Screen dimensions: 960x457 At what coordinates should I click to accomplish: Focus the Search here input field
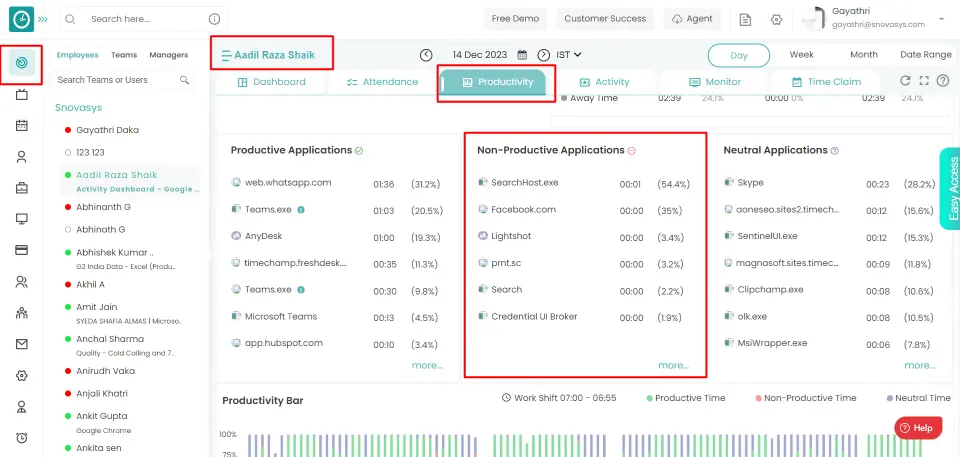tap(143, 19)
